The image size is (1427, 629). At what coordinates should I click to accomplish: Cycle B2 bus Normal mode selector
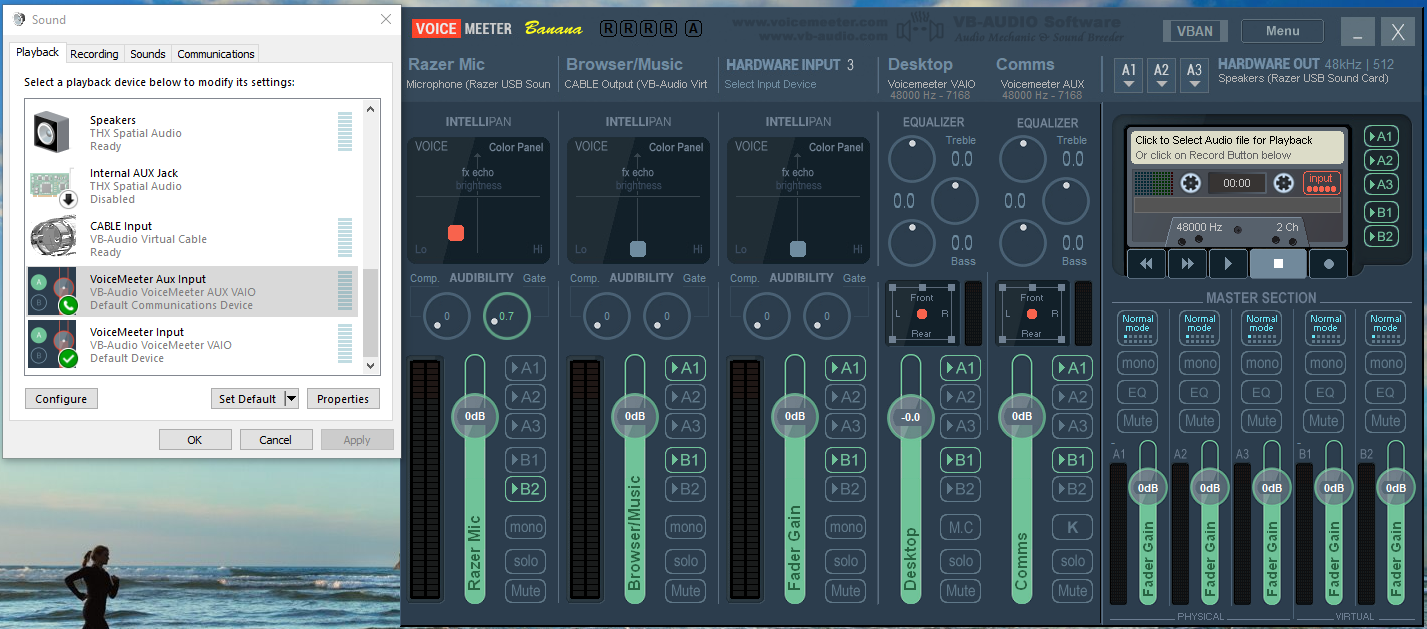tap(1385, 327)
